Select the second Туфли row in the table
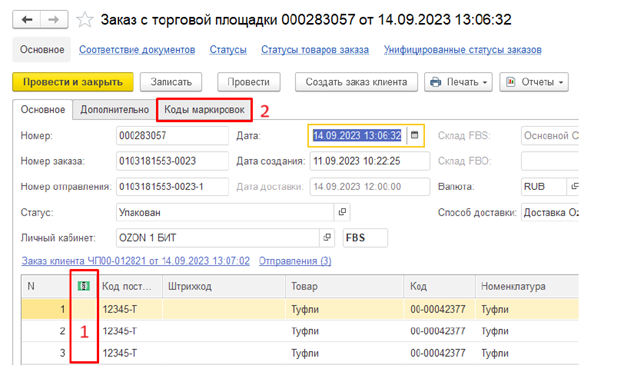The image size is (624, 372). coord(300,331)
